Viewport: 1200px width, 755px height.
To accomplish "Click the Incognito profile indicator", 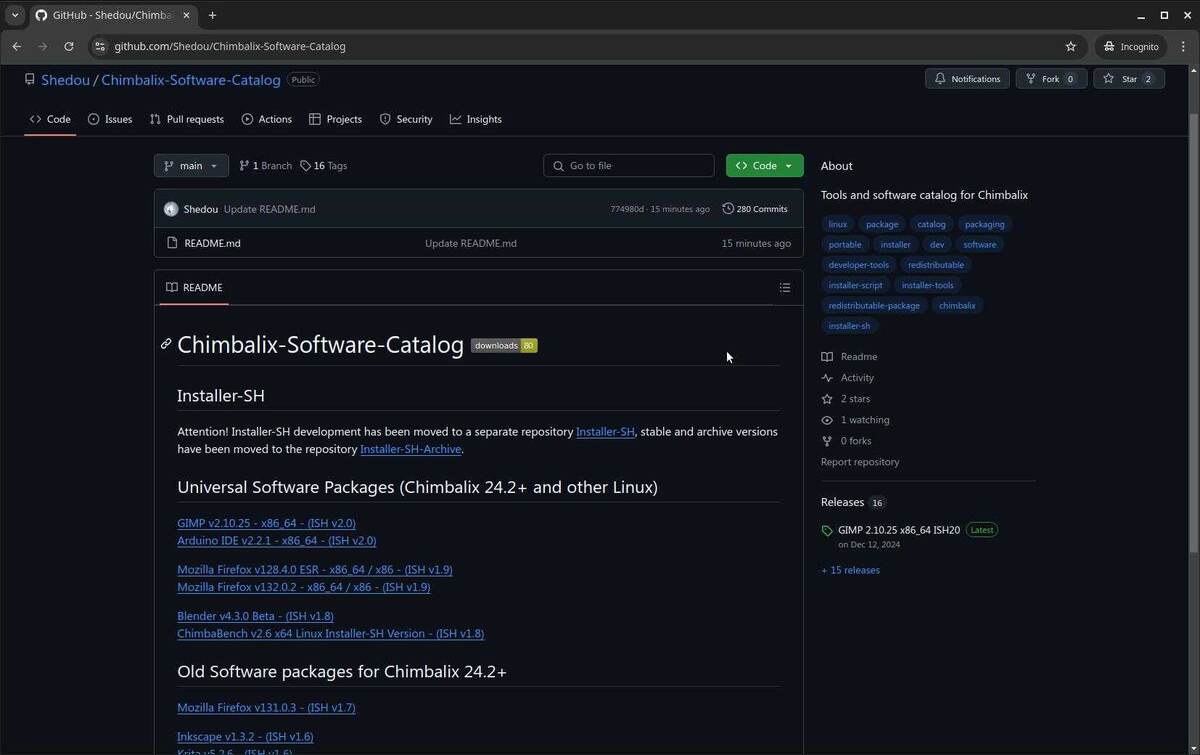I will 1131,46.
